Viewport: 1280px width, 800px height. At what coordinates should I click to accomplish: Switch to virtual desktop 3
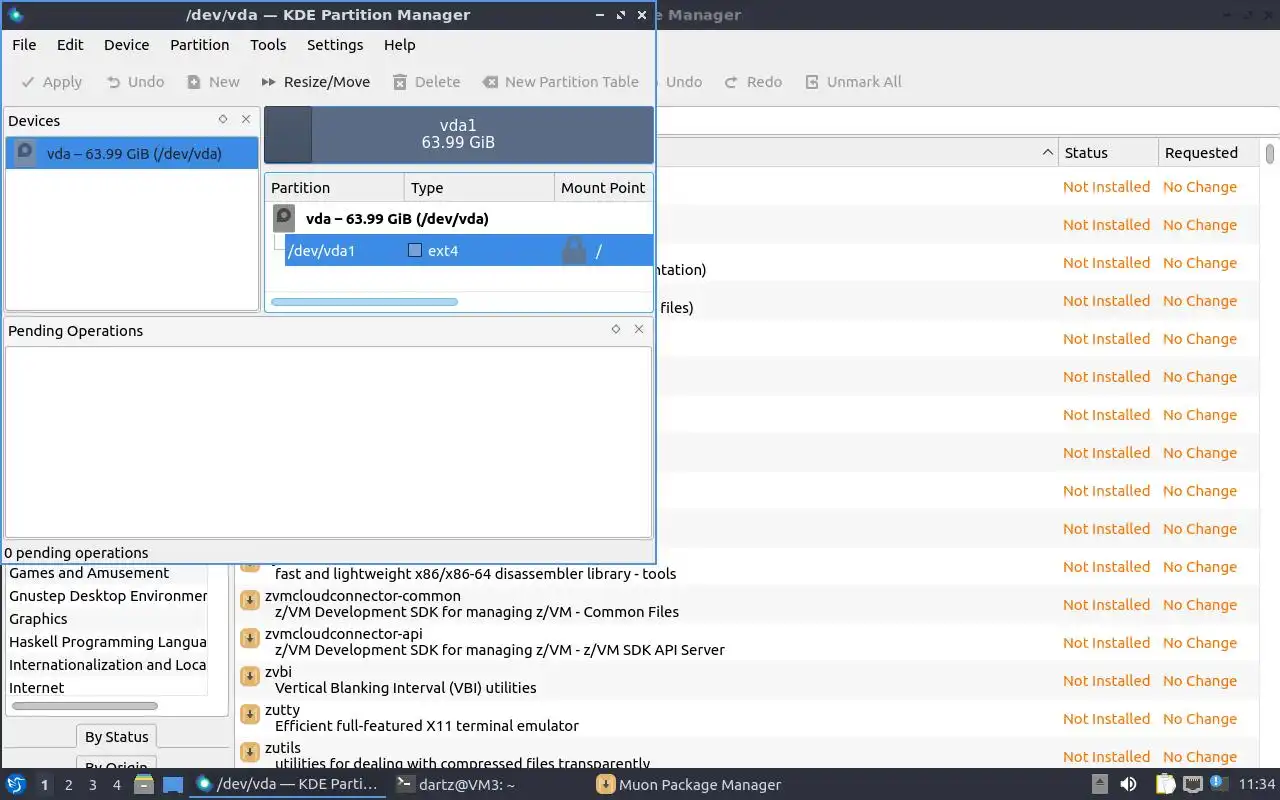[x=93, y=785]
